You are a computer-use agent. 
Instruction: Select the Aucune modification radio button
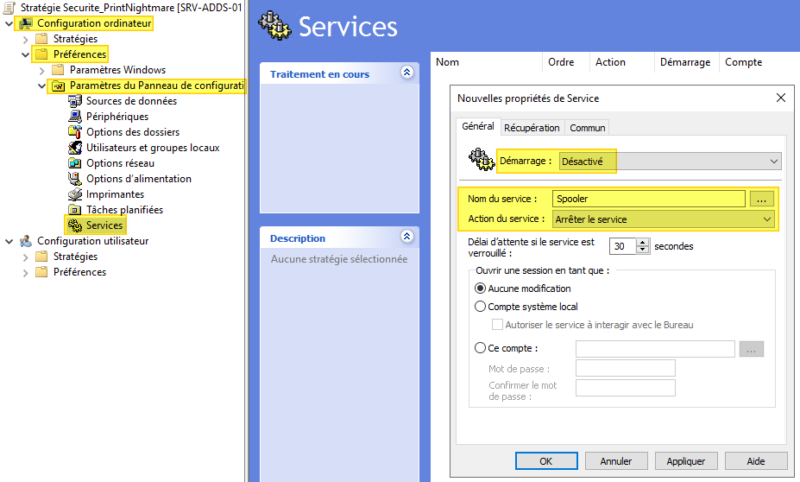[x=480, y=288]
